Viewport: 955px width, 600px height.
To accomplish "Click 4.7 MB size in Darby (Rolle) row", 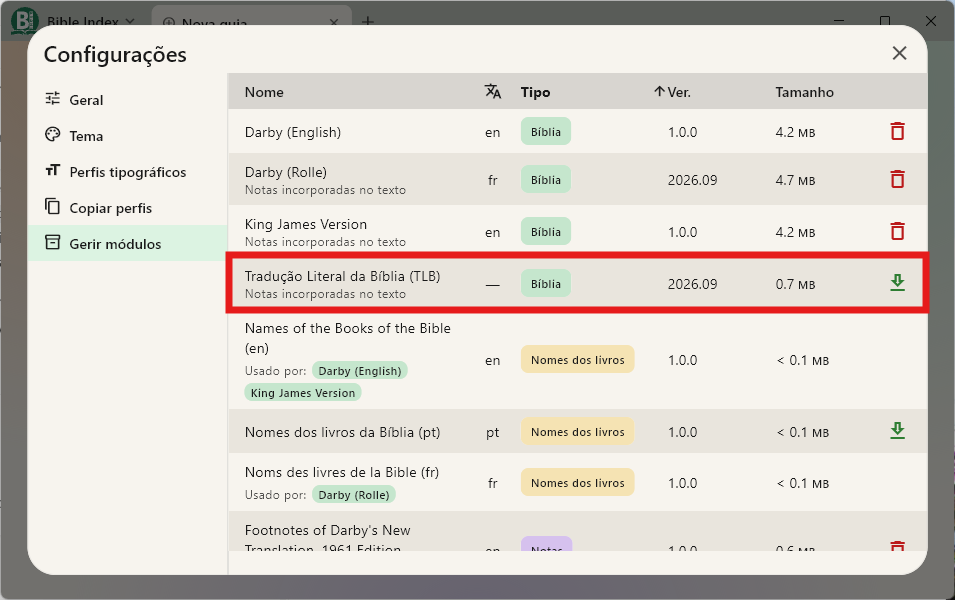I will point(795,180).
